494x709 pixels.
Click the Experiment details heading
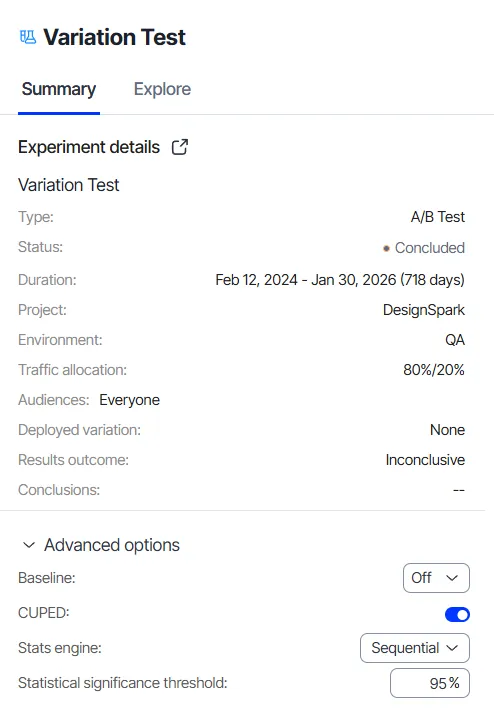(x=89, y=147)
